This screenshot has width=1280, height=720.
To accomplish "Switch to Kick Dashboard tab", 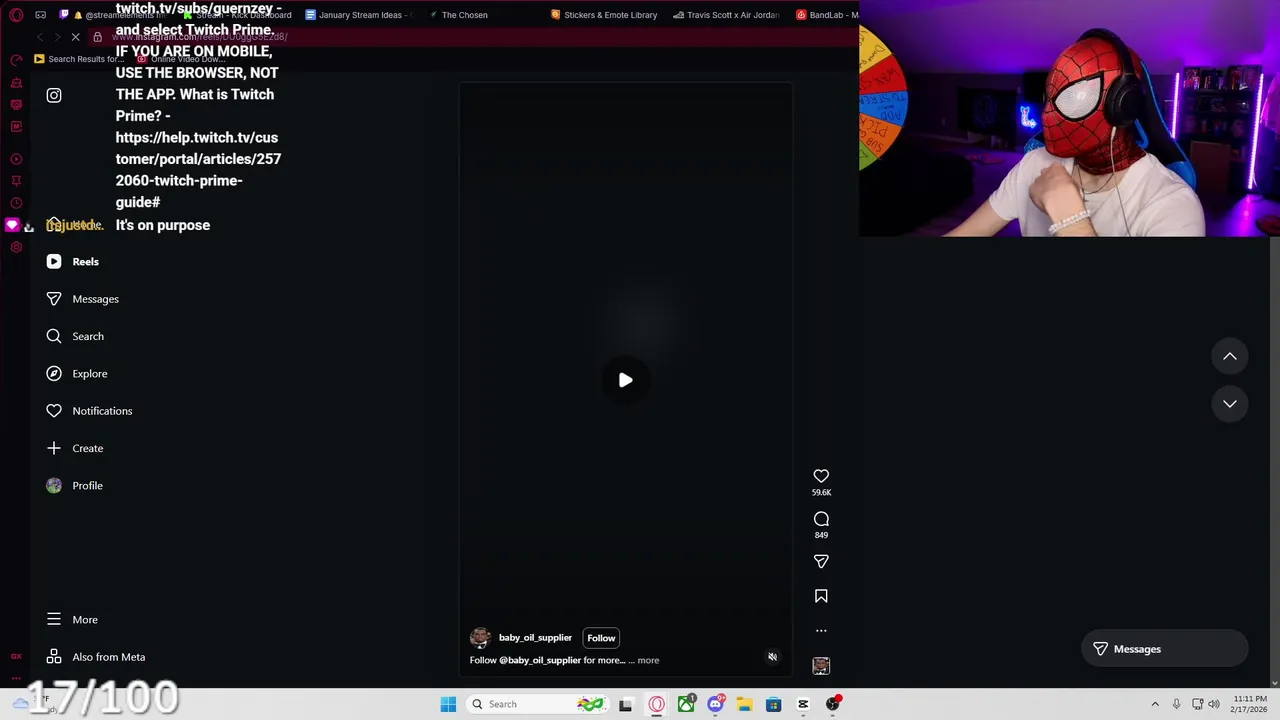I will (x=238, y=15).
